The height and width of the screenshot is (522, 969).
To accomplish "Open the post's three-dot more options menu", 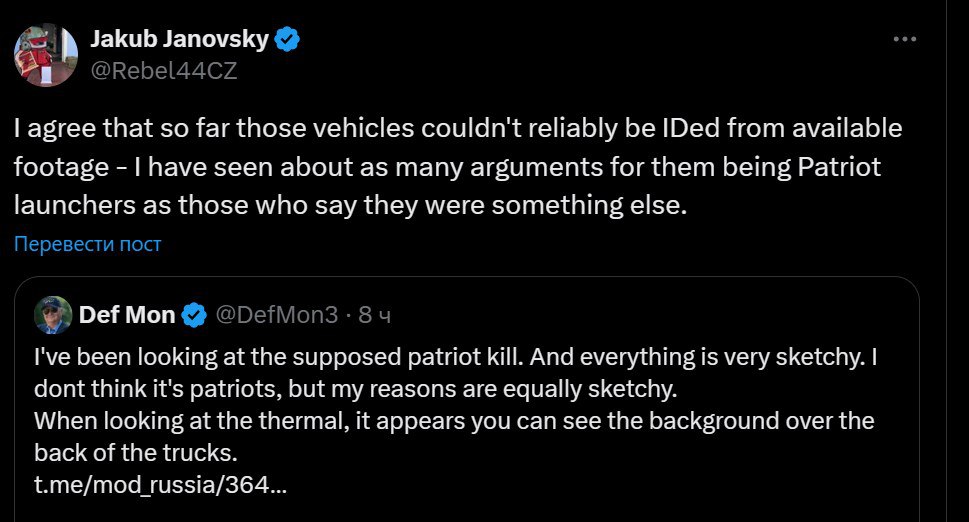I will (904, 40).
